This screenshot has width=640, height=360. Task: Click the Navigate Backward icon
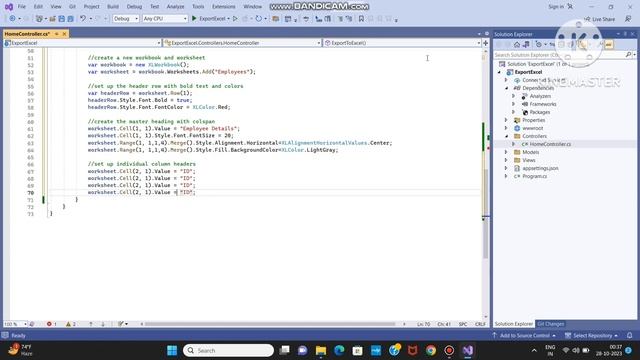(x=12, y=19)
